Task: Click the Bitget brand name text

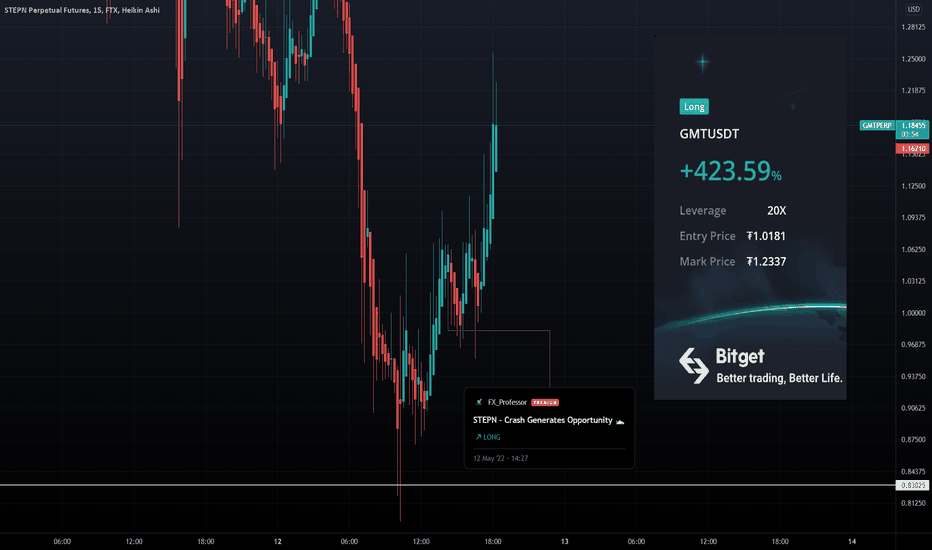Action: (x=739, y=356)
